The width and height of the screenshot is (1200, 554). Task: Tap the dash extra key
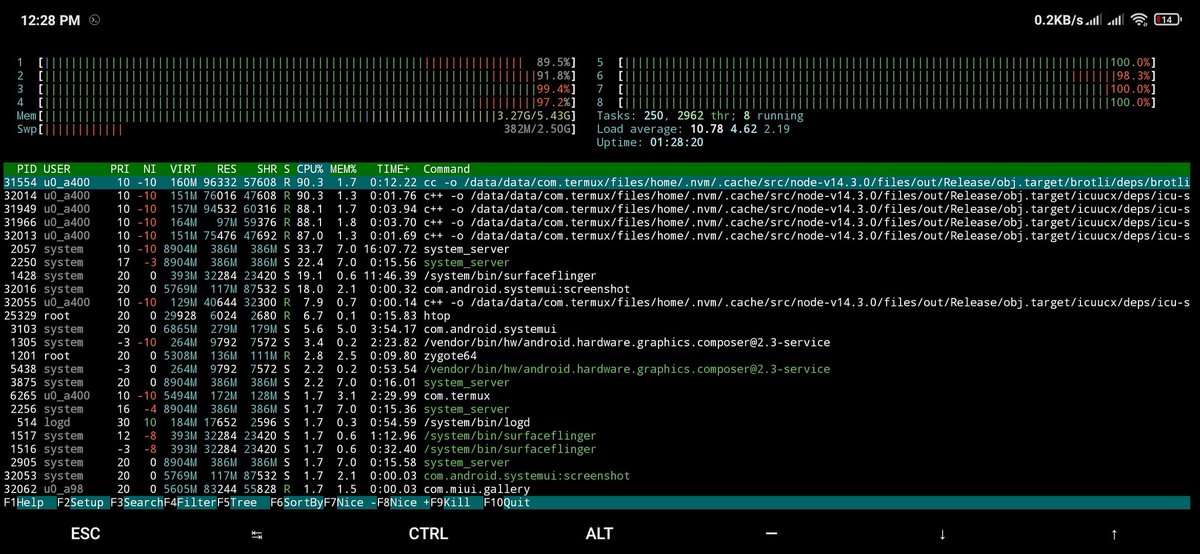[x=771, y=534]
